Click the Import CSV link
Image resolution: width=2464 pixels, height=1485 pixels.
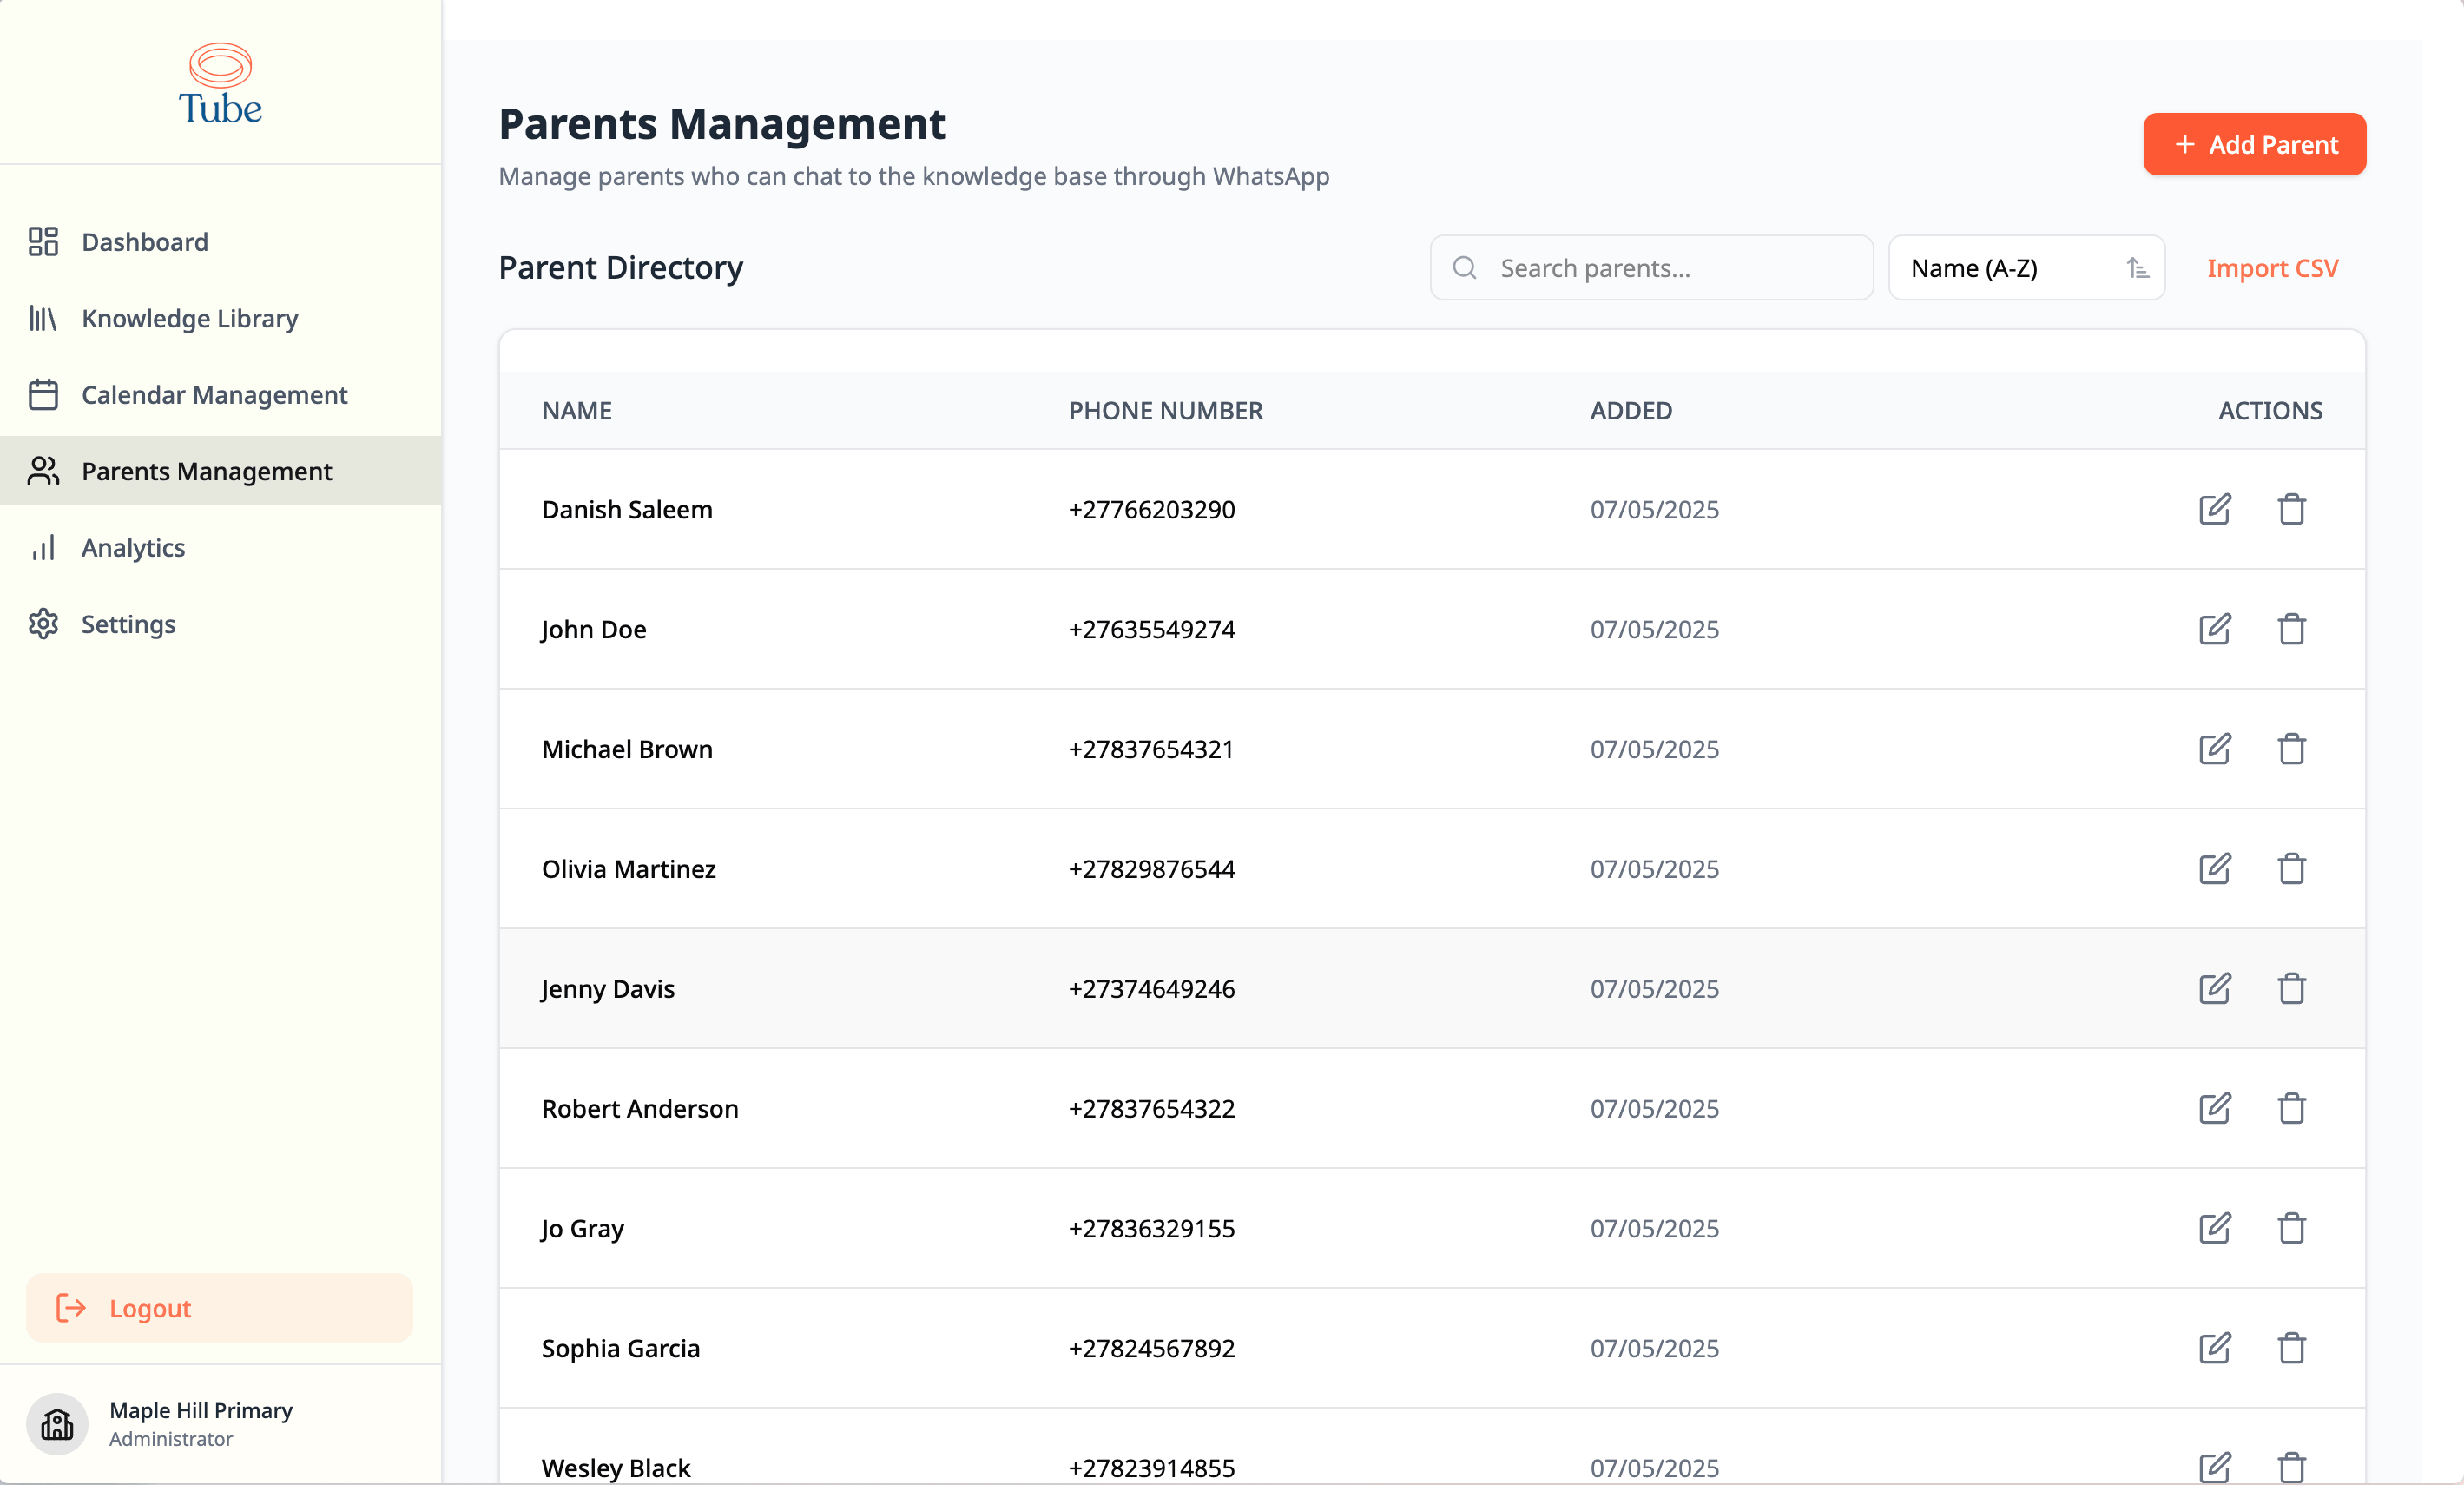[2272, 267]
